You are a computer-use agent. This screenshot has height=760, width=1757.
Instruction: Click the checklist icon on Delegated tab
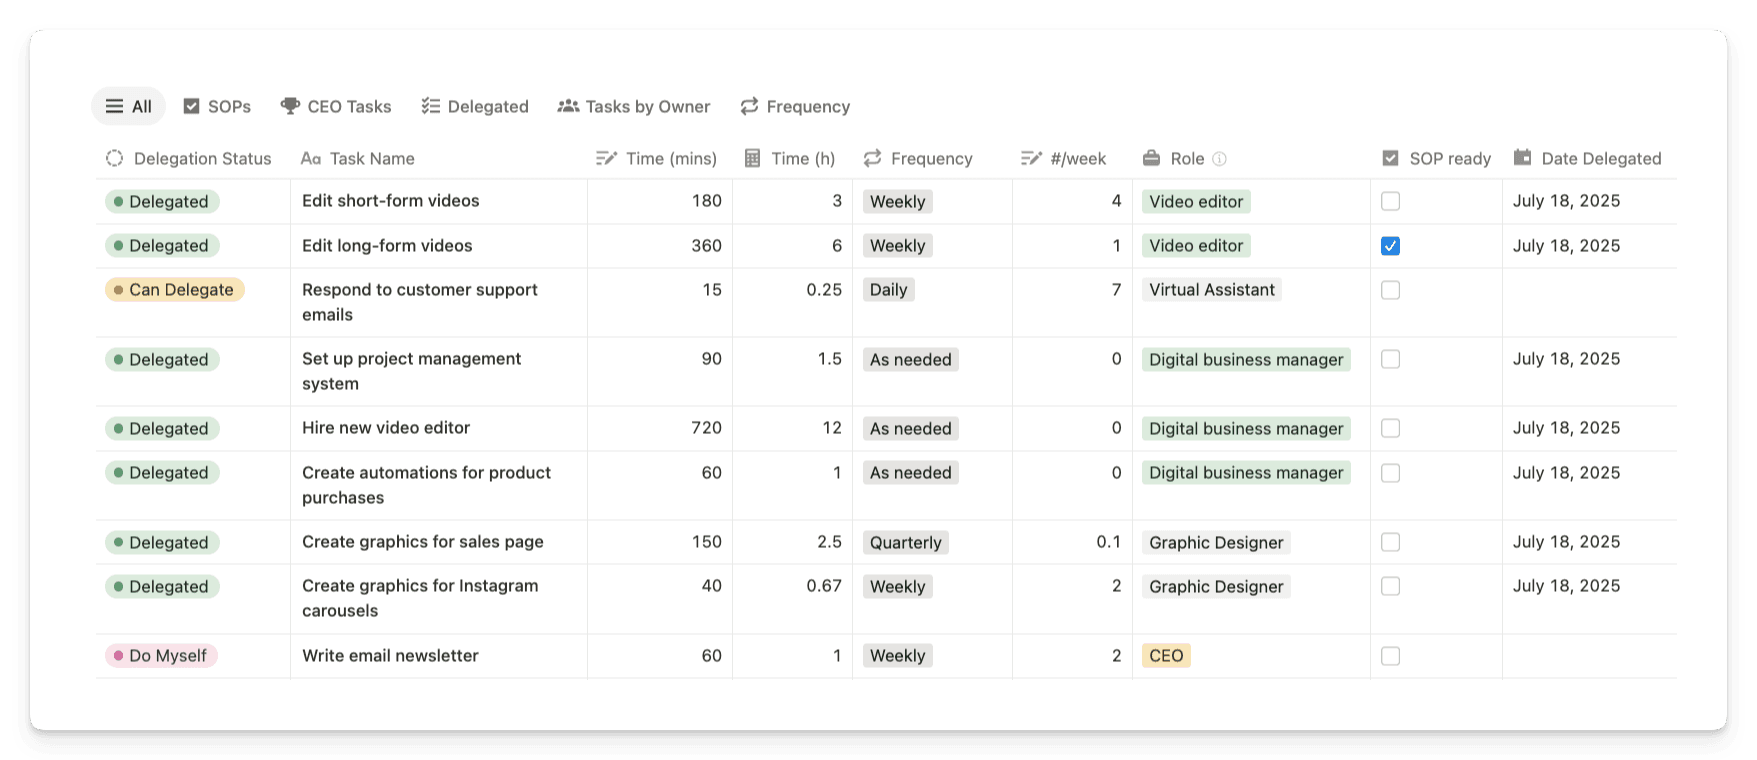[431, 106]
